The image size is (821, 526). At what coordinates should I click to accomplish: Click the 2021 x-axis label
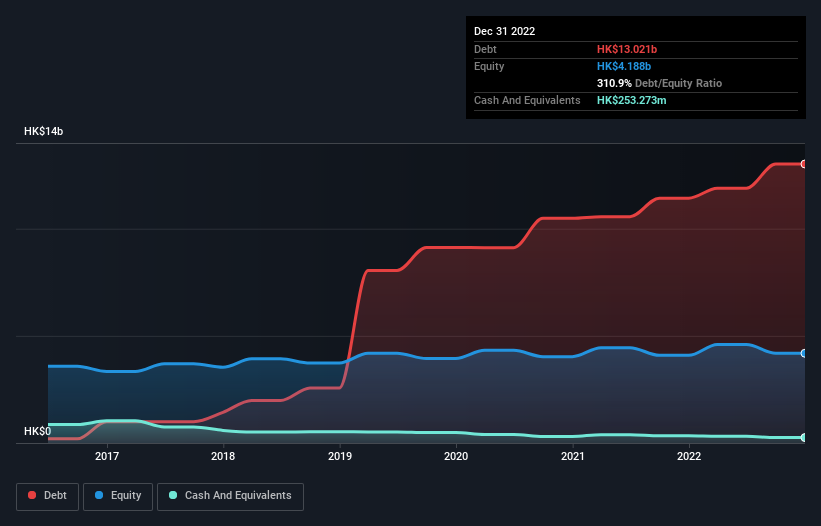point(573,456)
